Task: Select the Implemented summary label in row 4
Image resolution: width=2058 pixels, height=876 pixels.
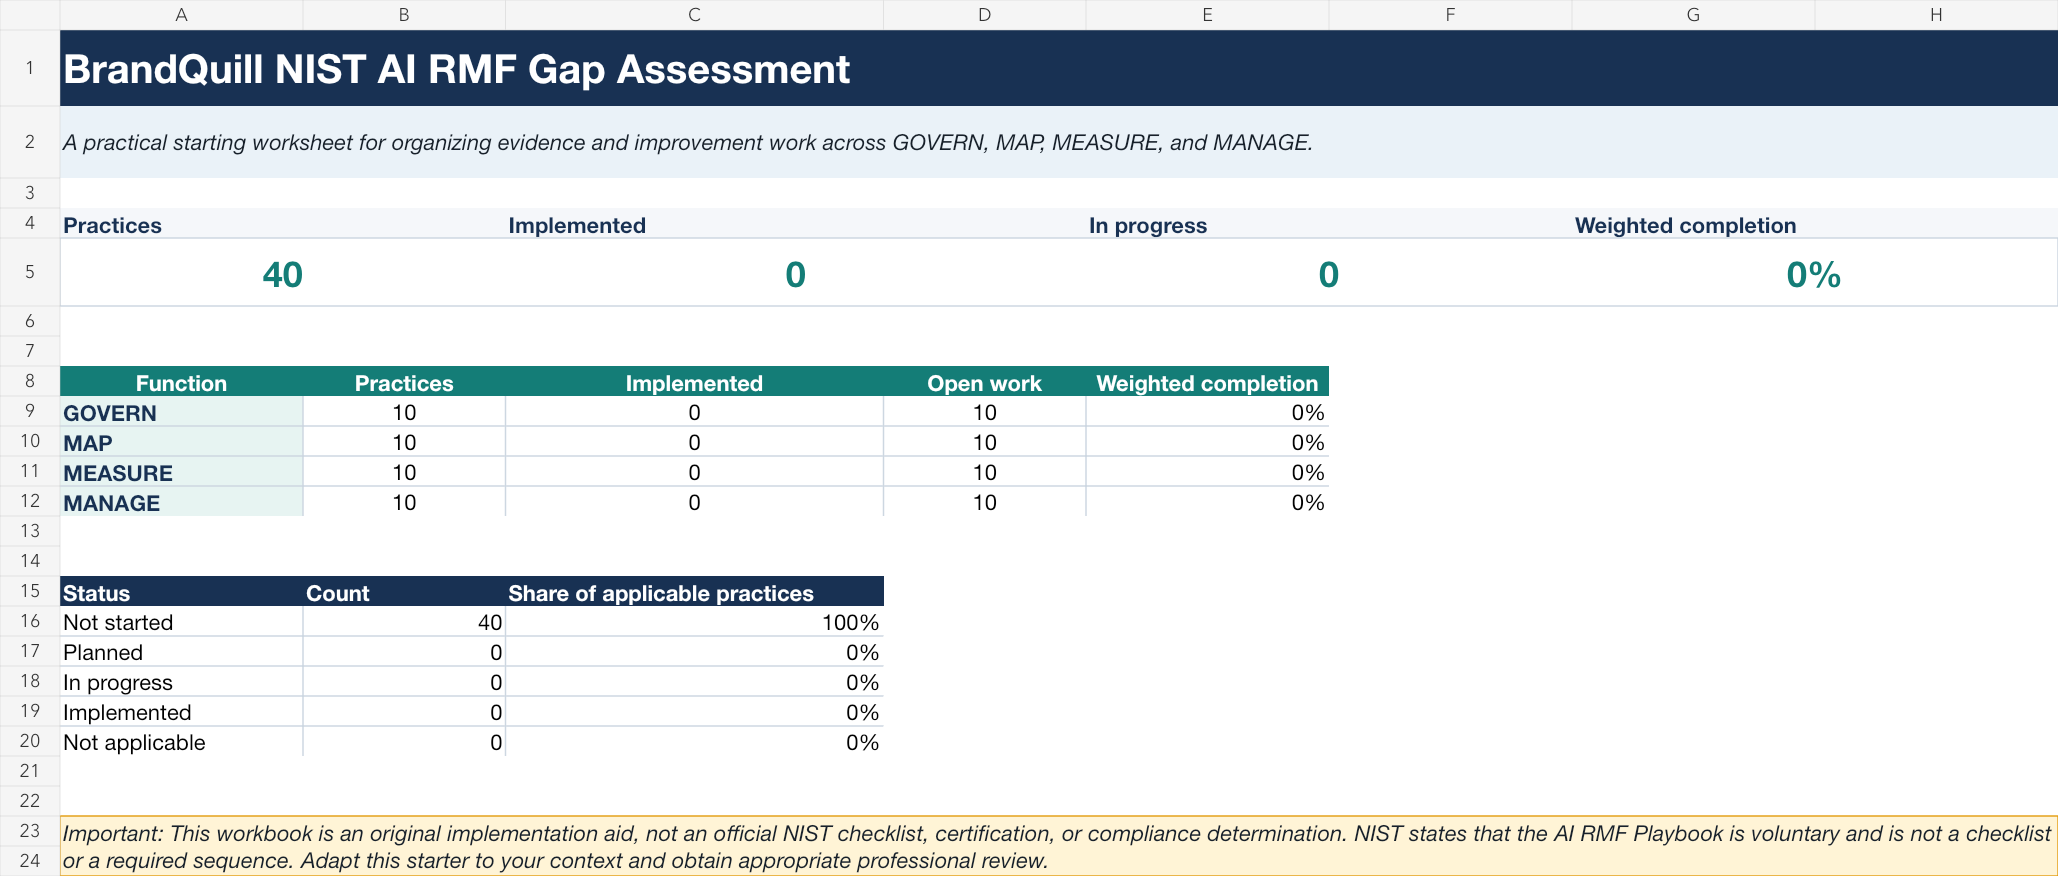Action: pos(577,225)
